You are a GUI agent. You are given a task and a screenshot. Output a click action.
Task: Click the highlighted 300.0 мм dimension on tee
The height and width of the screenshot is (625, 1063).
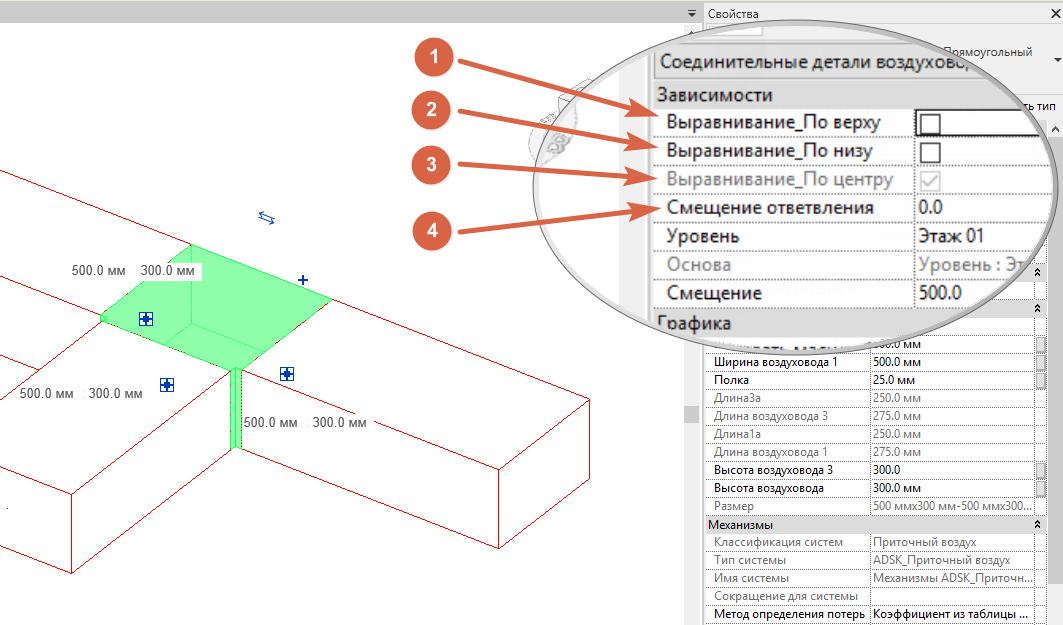pyautogui.click(x=167, y=270)
